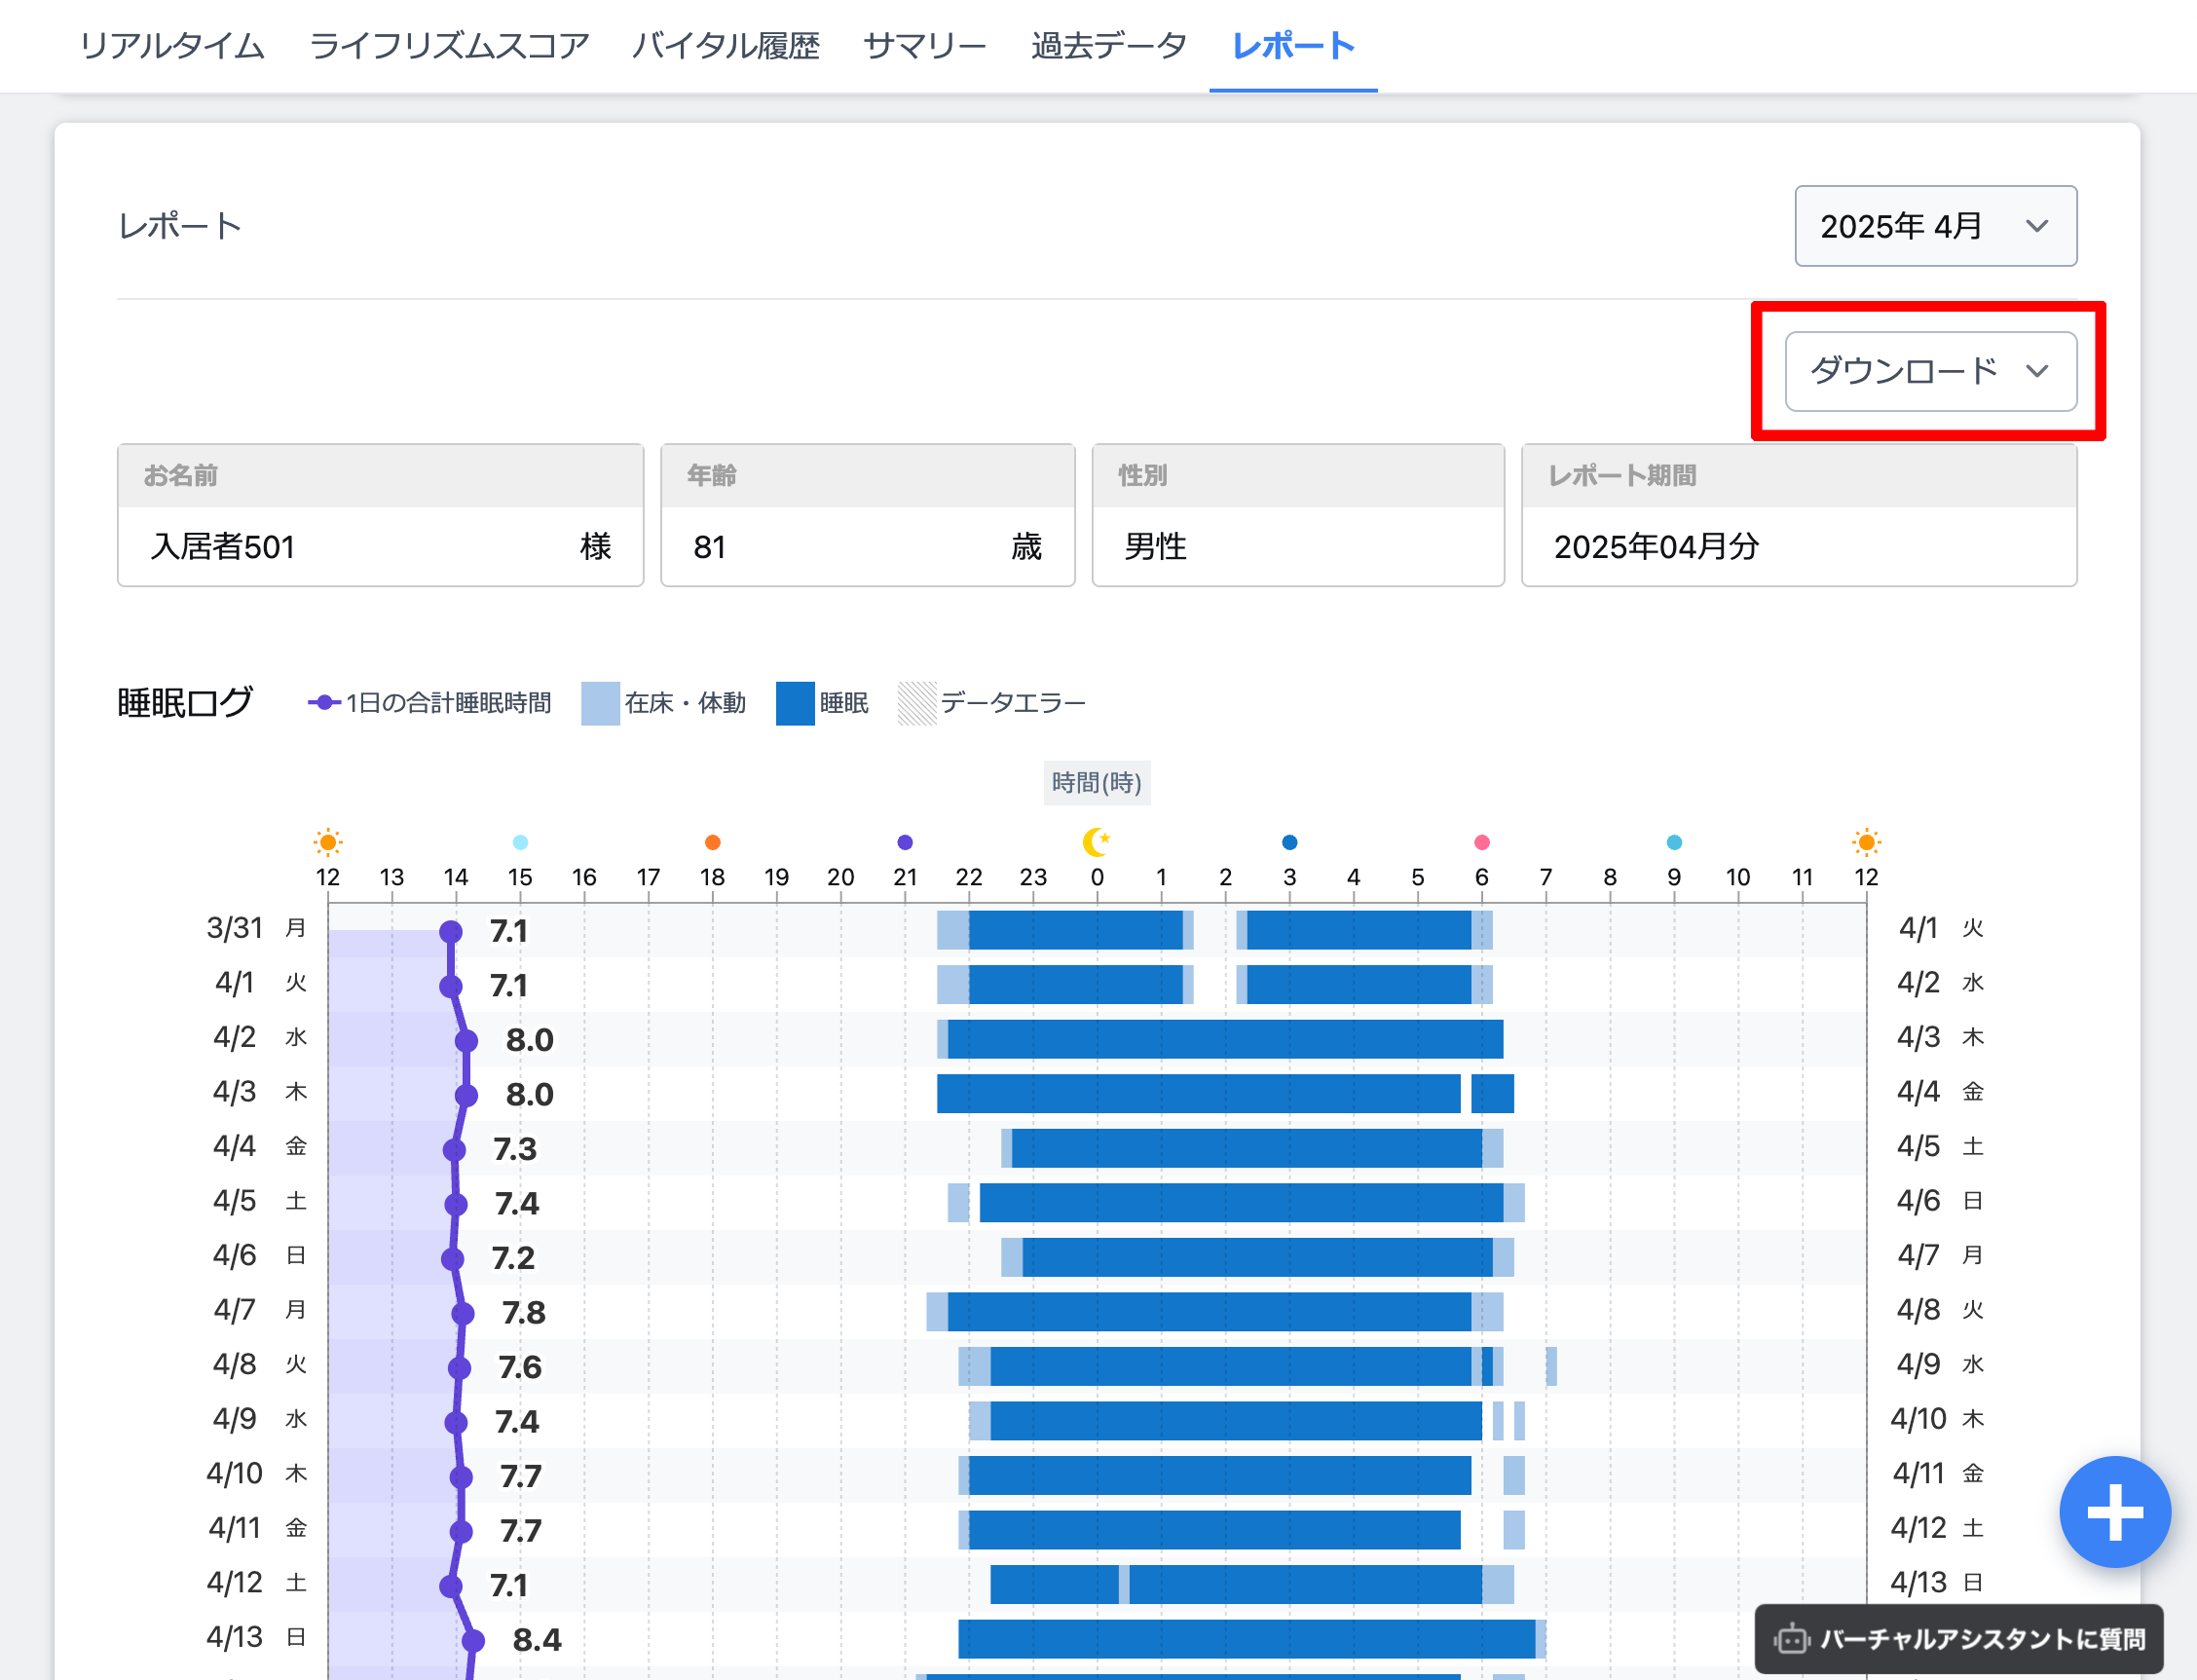Screen dimensions: 2197x1680
Task: Click the orange dot above hour 18
Action: (x=712, y=842)
